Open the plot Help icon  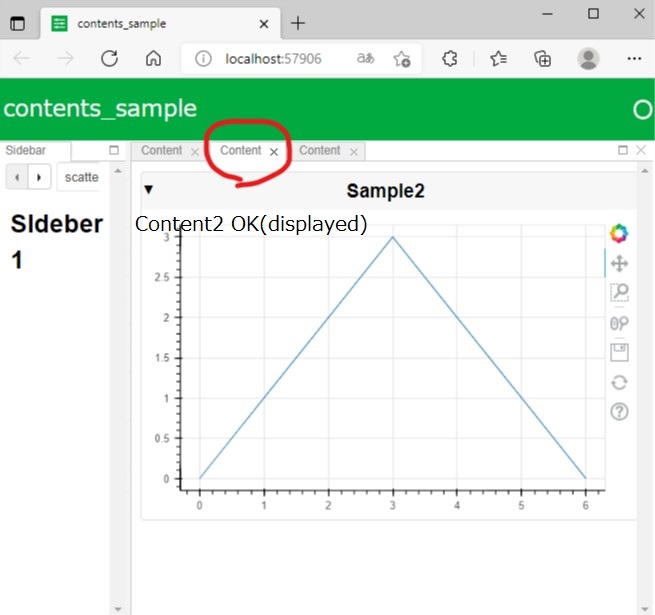(619, 411)
